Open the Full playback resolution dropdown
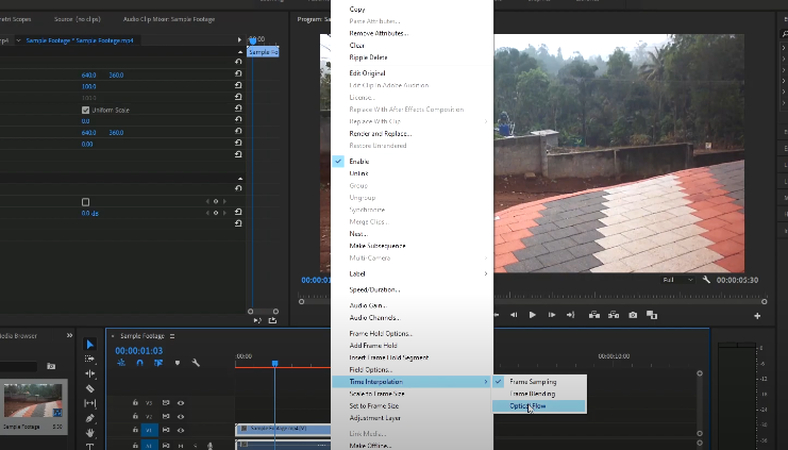The height and width of the screenshot is (450, 788). (x=677, y=280)
